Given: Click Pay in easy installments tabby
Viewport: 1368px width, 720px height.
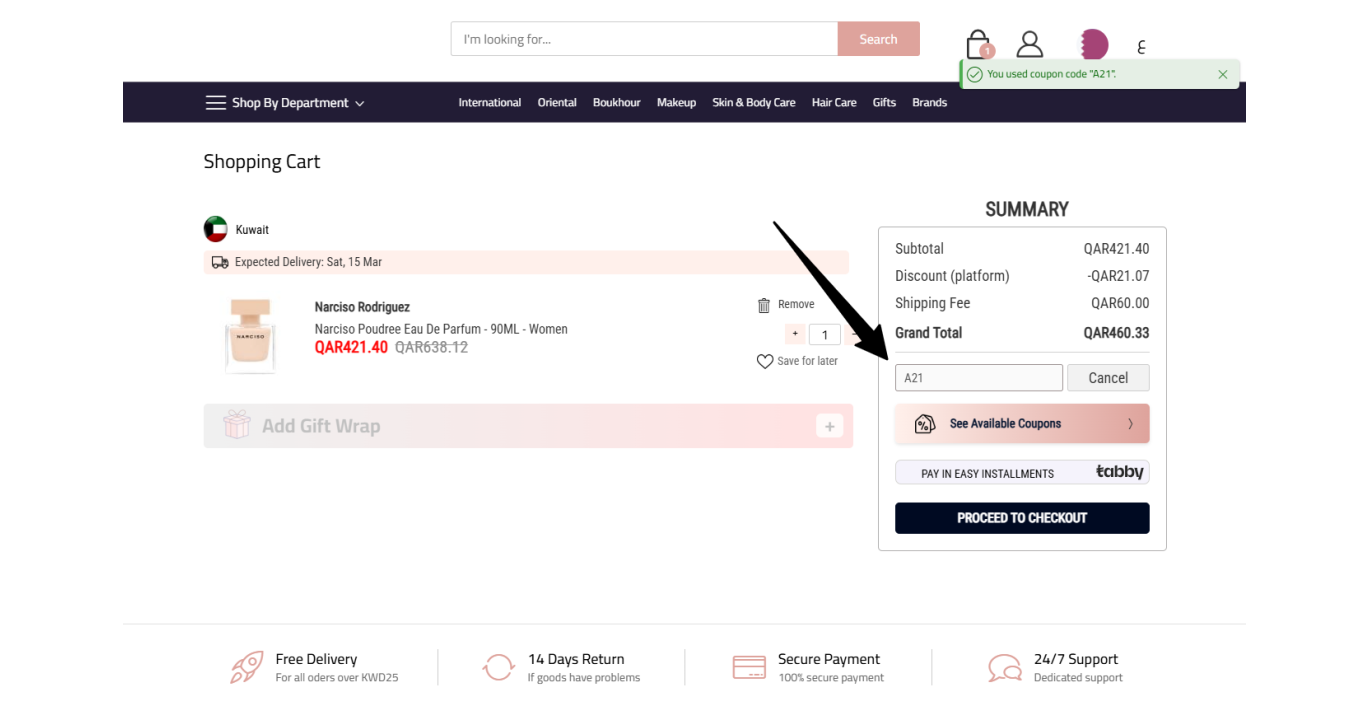Looking at the screenshot, I should tap(1022, 472).
